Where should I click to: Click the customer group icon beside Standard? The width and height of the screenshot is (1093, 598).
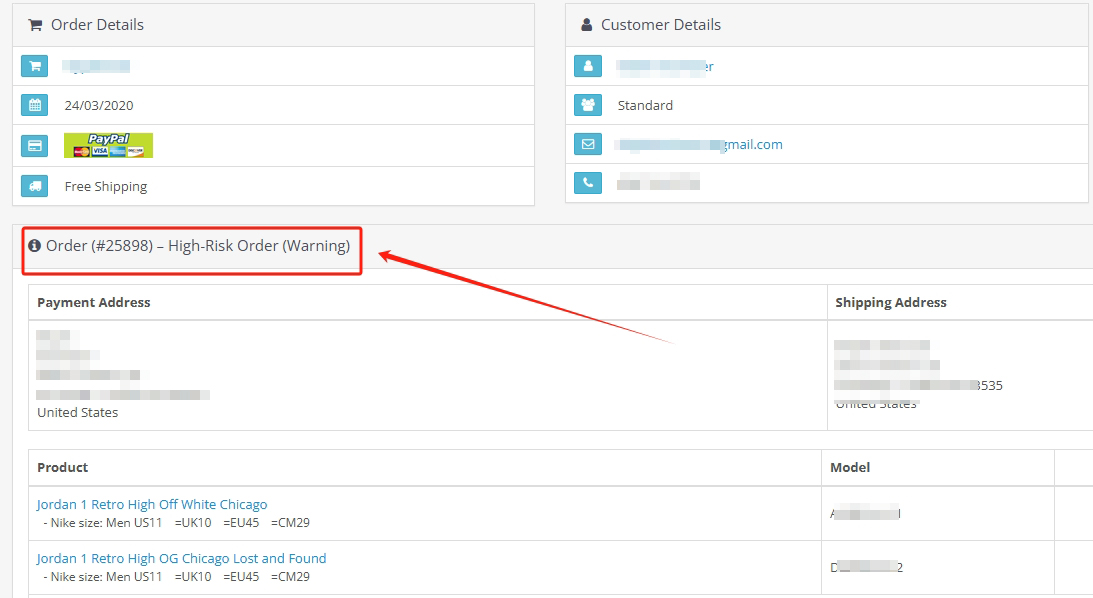pyautogui.click(x=588, y=105)
